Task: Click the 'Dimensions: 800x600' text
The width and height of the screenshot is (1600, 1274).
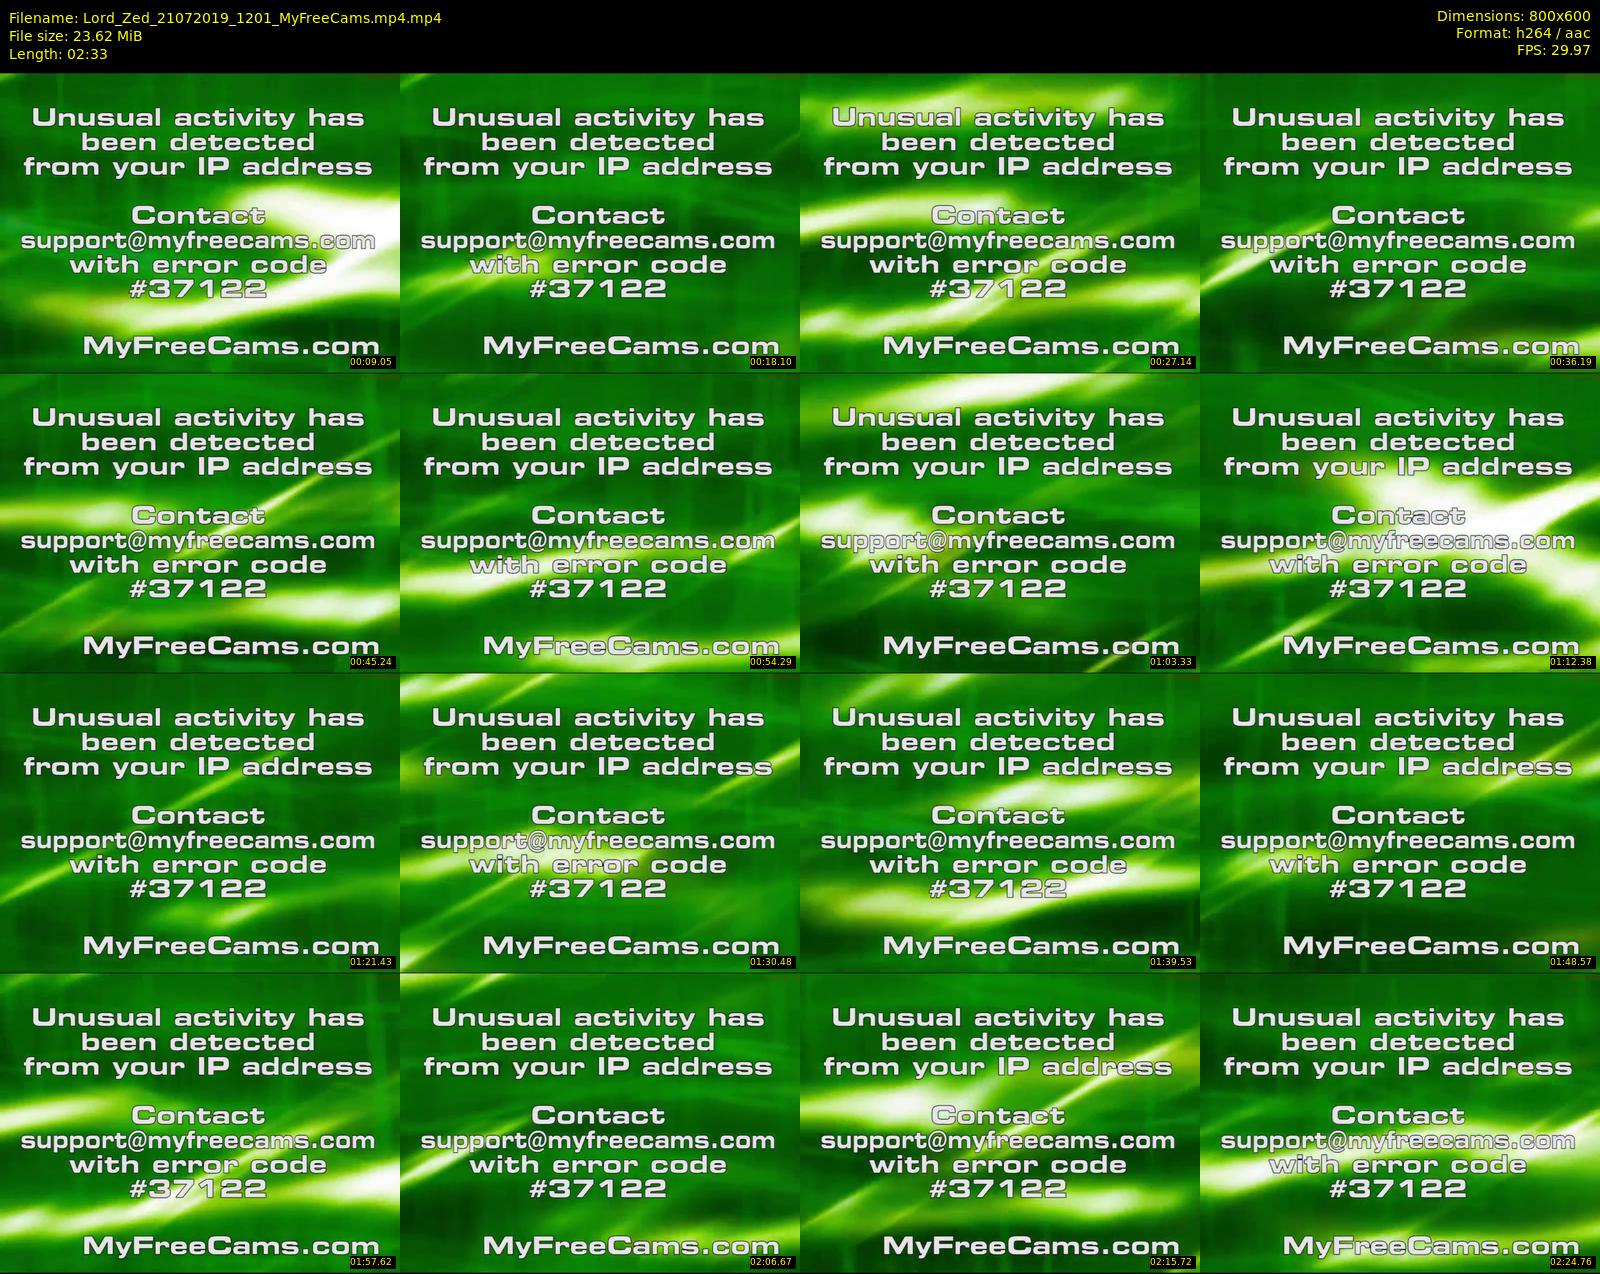Action: (x=1513, y=16)
